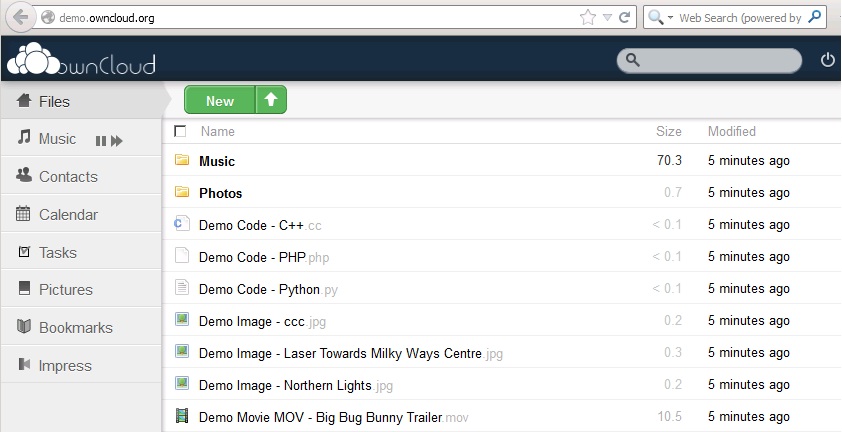This screenshot has height=432, width=842.
Task: Open Demo Image - Northern Lights.jpg
Action: [x=296, y=385]
